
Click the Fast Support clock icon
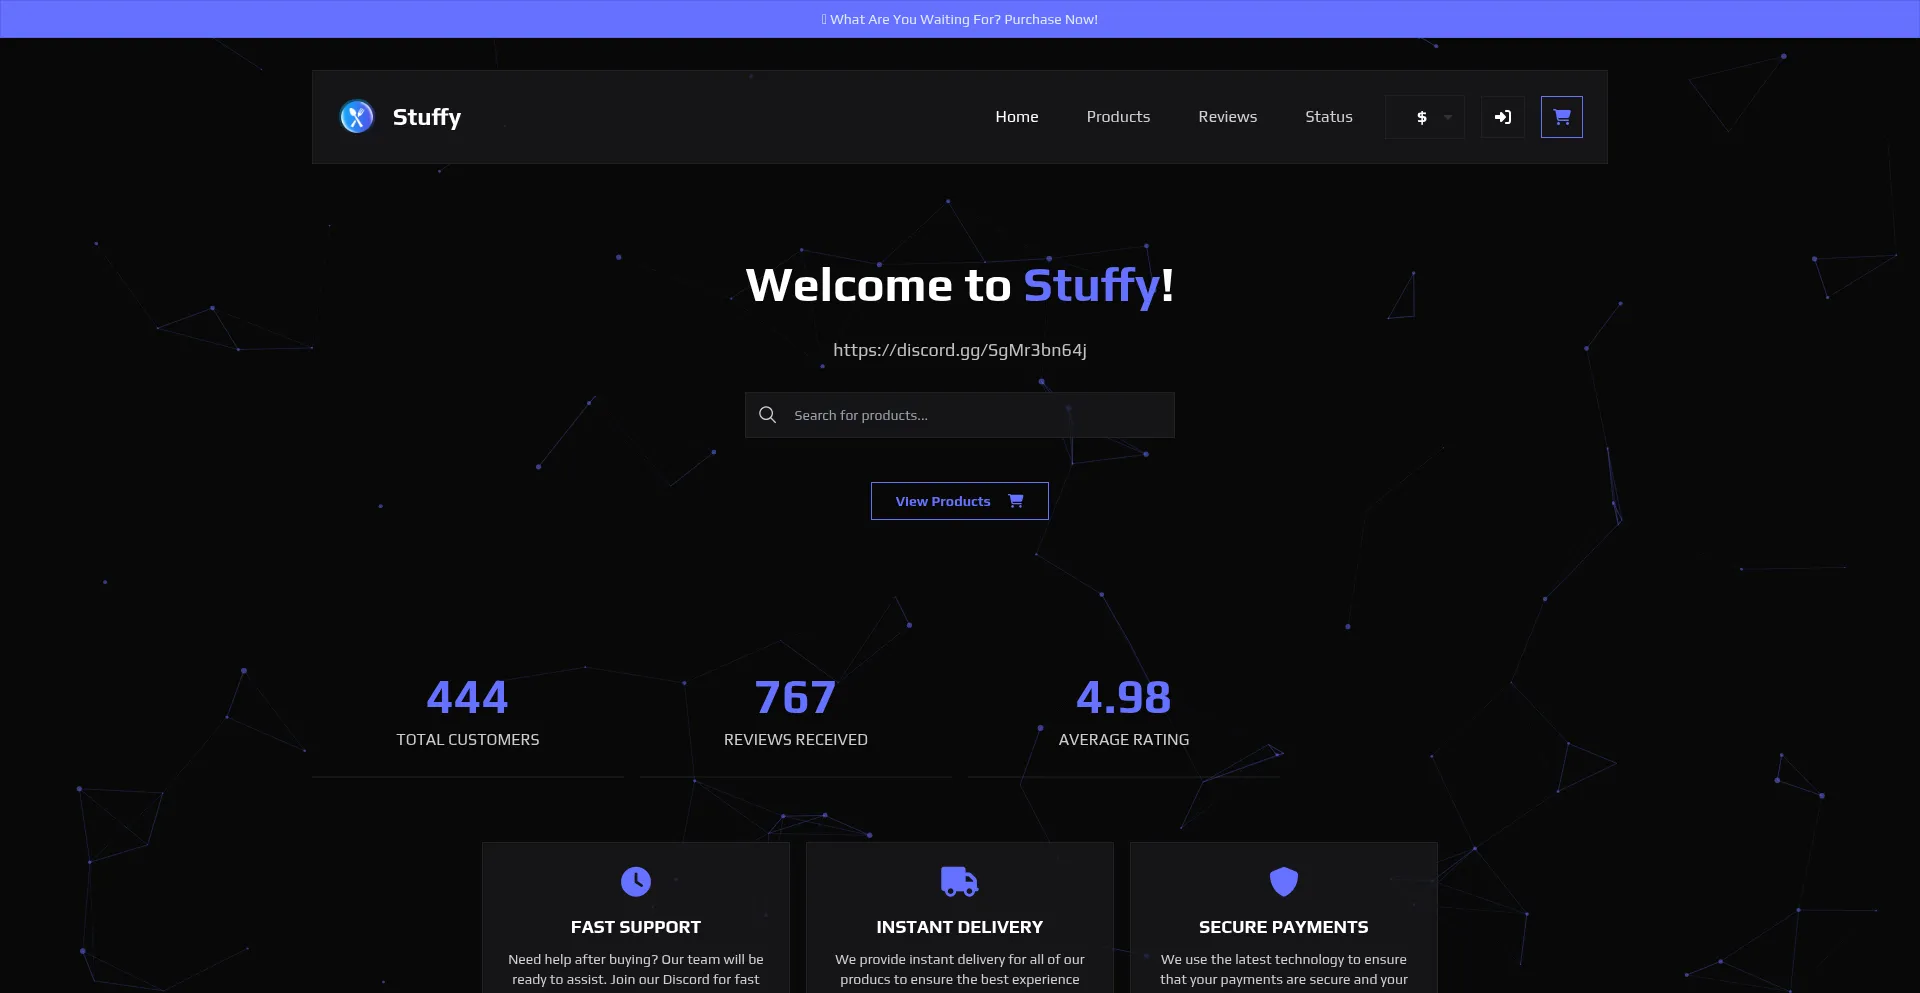[635, 881]
